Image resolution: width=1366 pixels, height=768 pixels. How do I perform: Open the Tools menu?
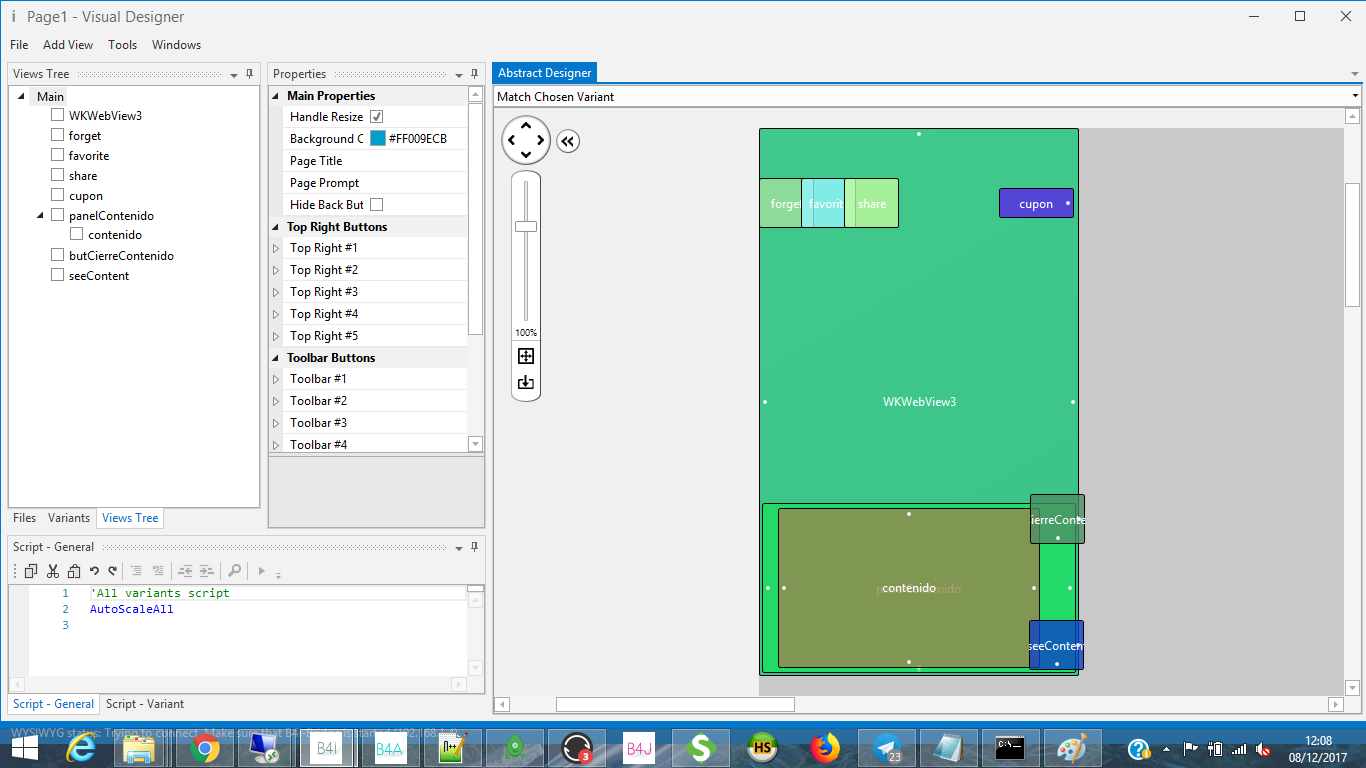point(123,45)
